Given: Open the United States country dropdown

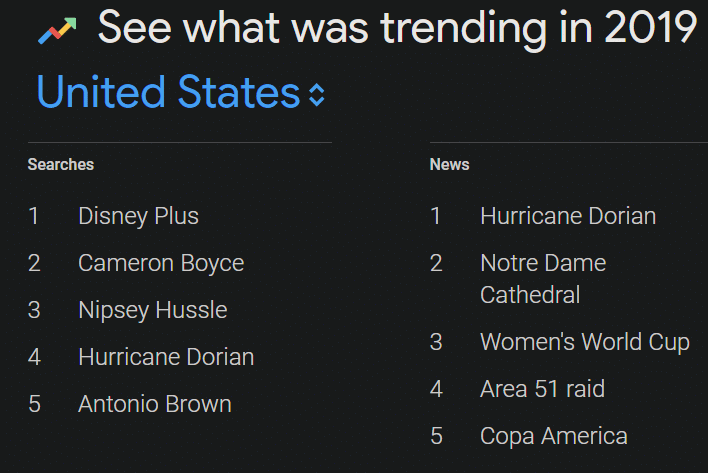Looking at the screenshot, I should click(x=180, y=93).
